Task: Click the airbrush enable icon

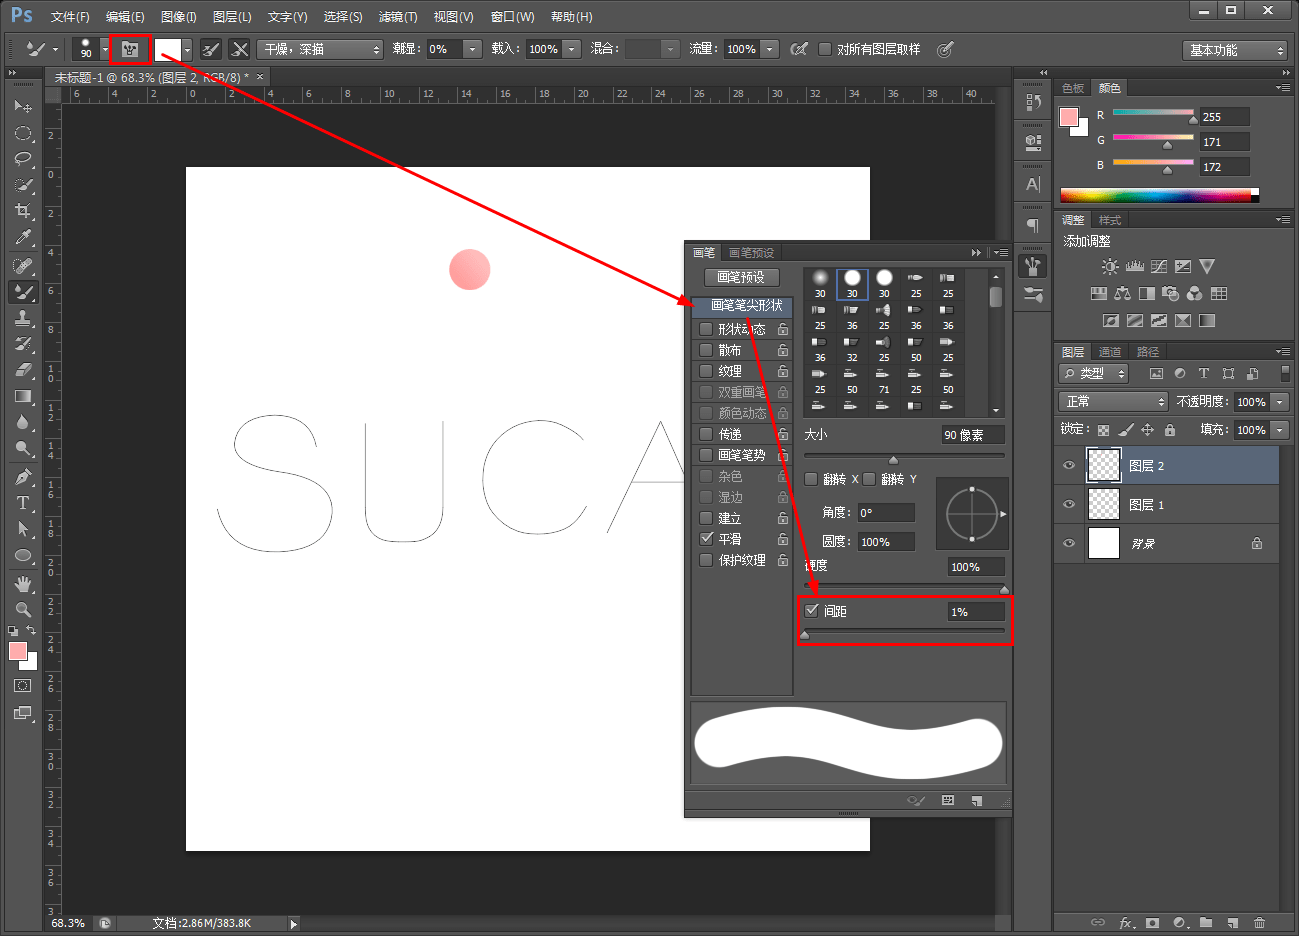Action: (798, 49)
